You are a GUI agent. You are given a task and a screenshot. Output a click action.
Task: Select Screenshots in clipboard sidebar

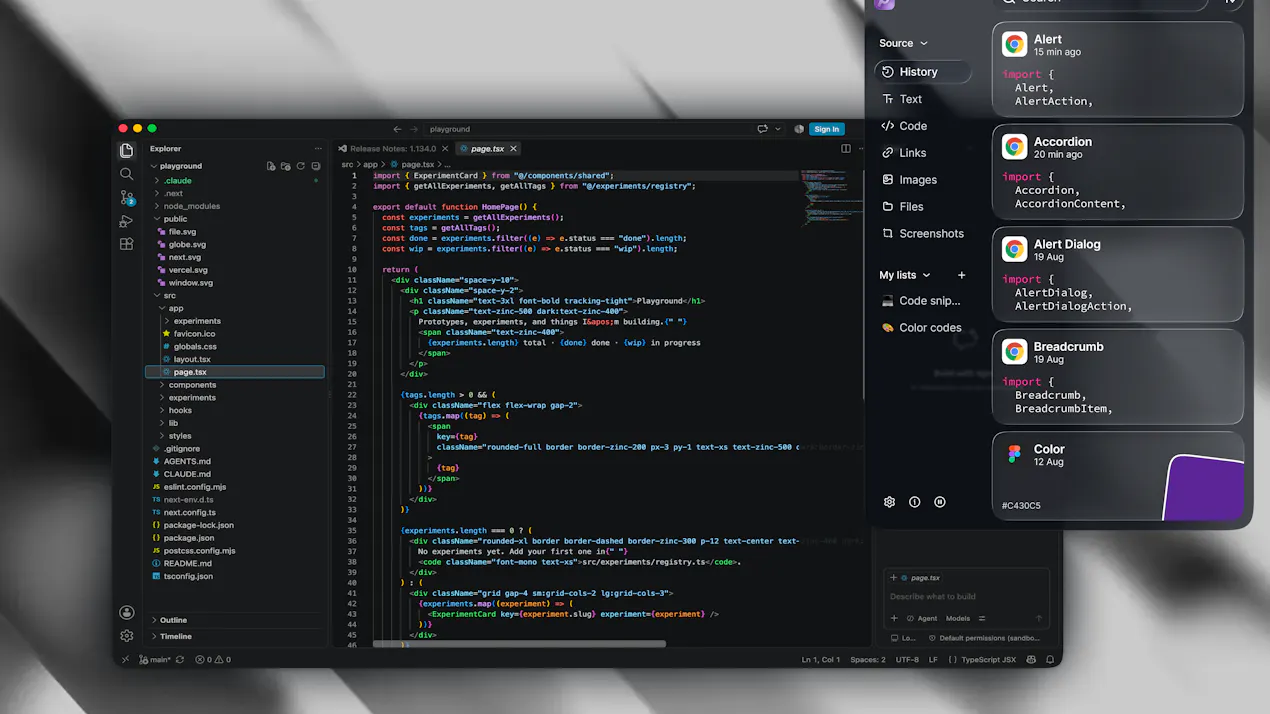coord(923,234)
